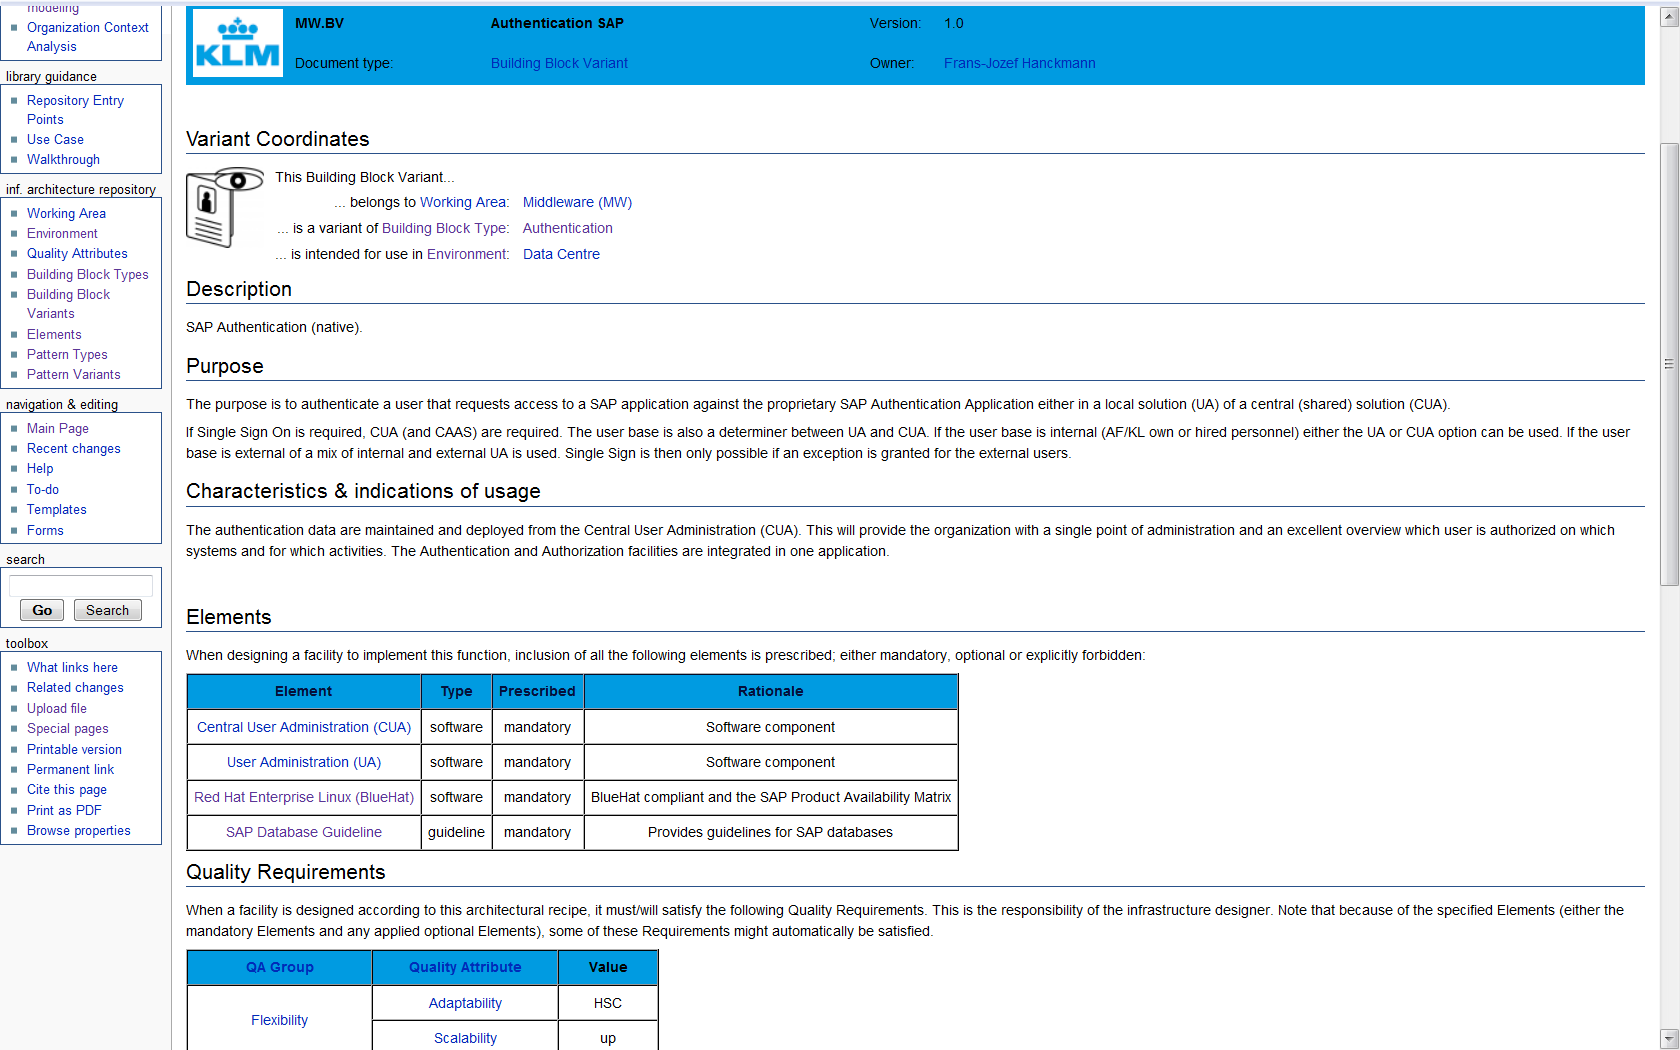Image resolution: width=1680 pixels, height=1050 pixels.
Task: Open the Upload file link
Action: coord(56,709)
